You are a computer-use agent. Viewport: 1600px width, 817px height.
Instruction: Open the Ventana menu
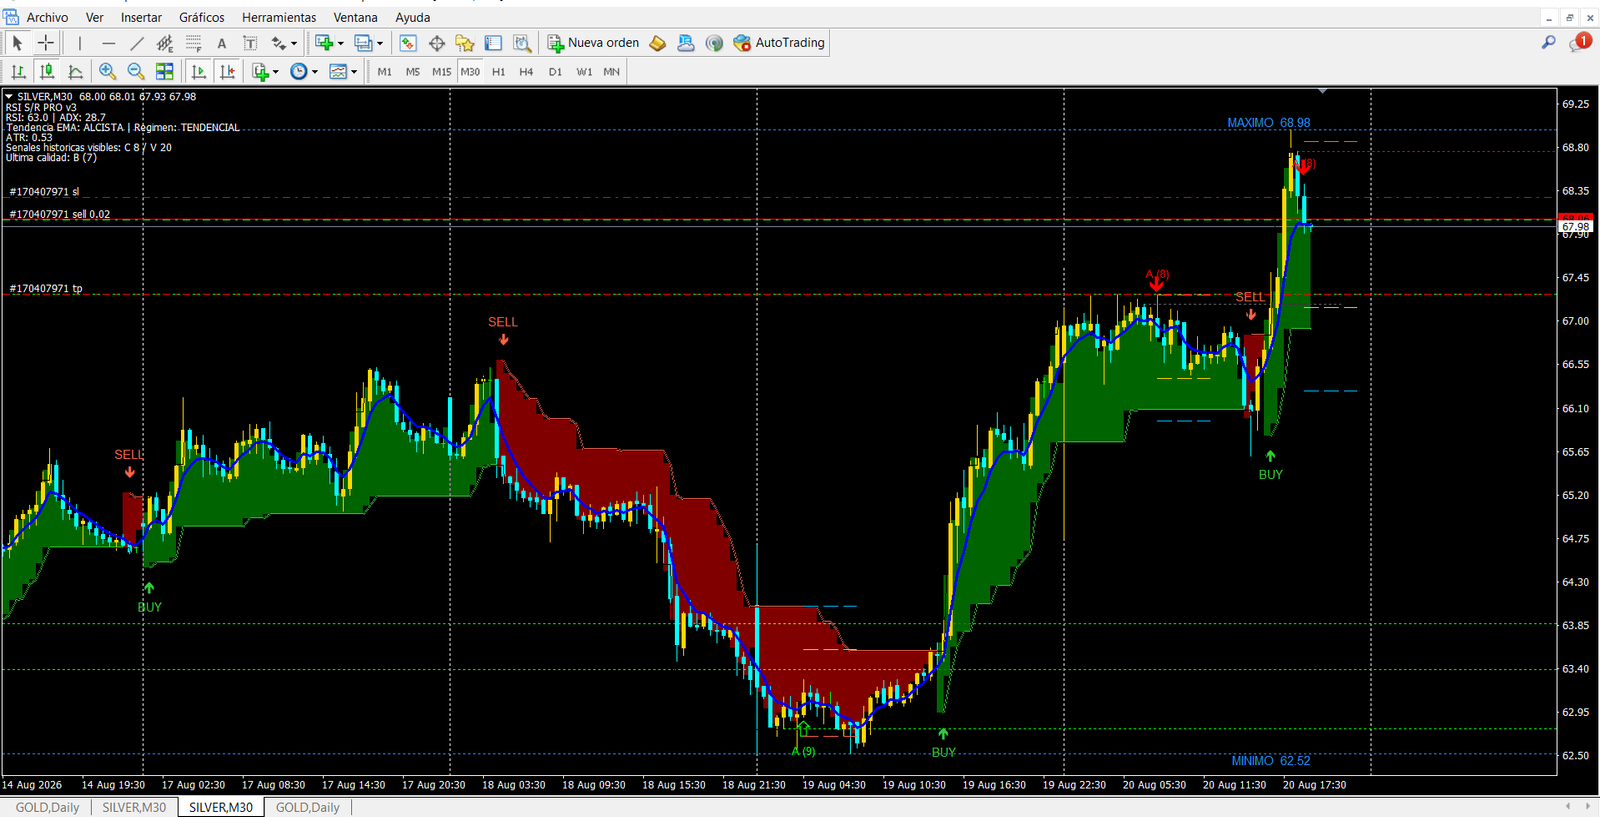pyautogui.click(x=355, y=17)
